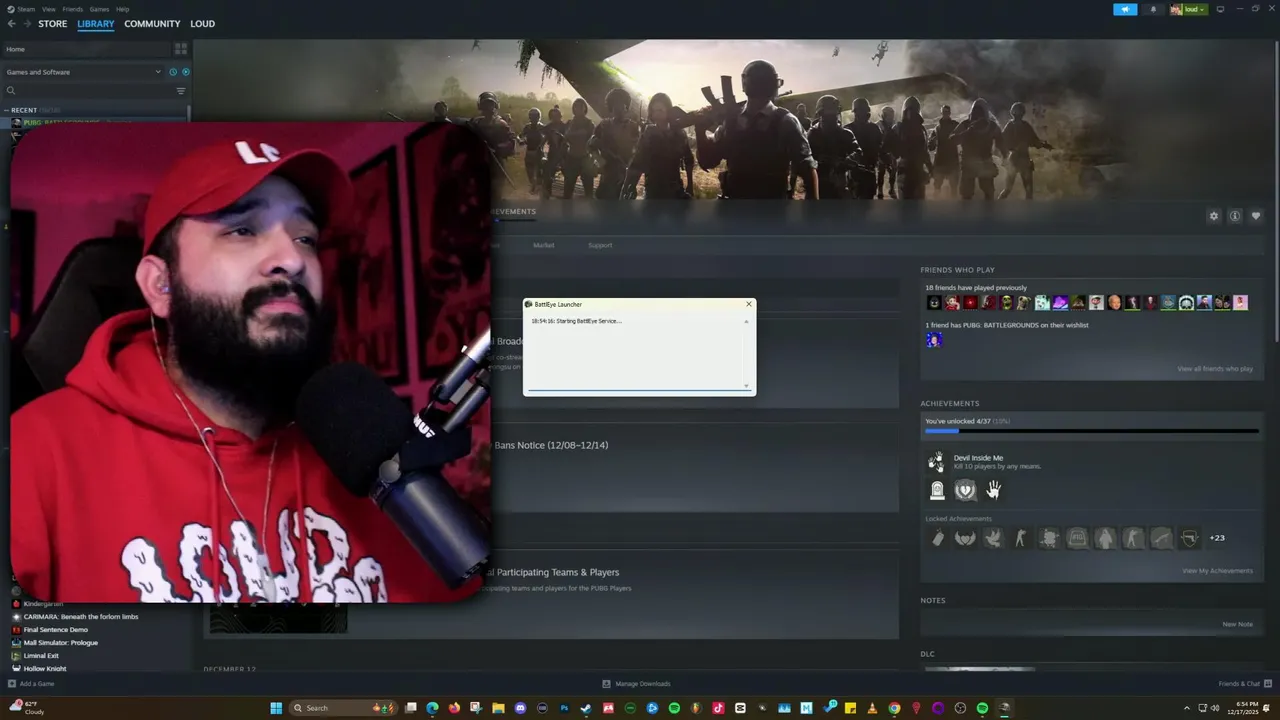The height and width of the screenshot is (720, 1280).
Task: Open the Help menu
Action: 122,9
